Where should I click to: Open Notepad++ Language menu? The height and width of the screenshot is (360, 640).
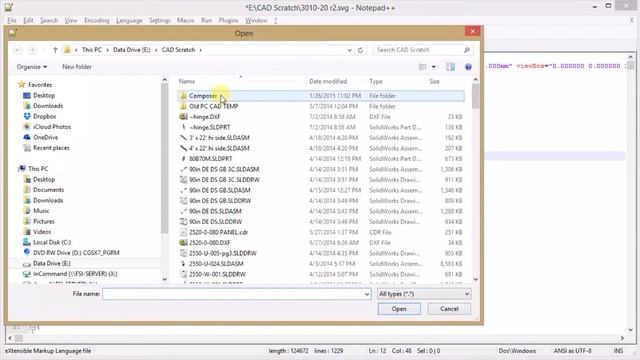[x=129, y=20]
